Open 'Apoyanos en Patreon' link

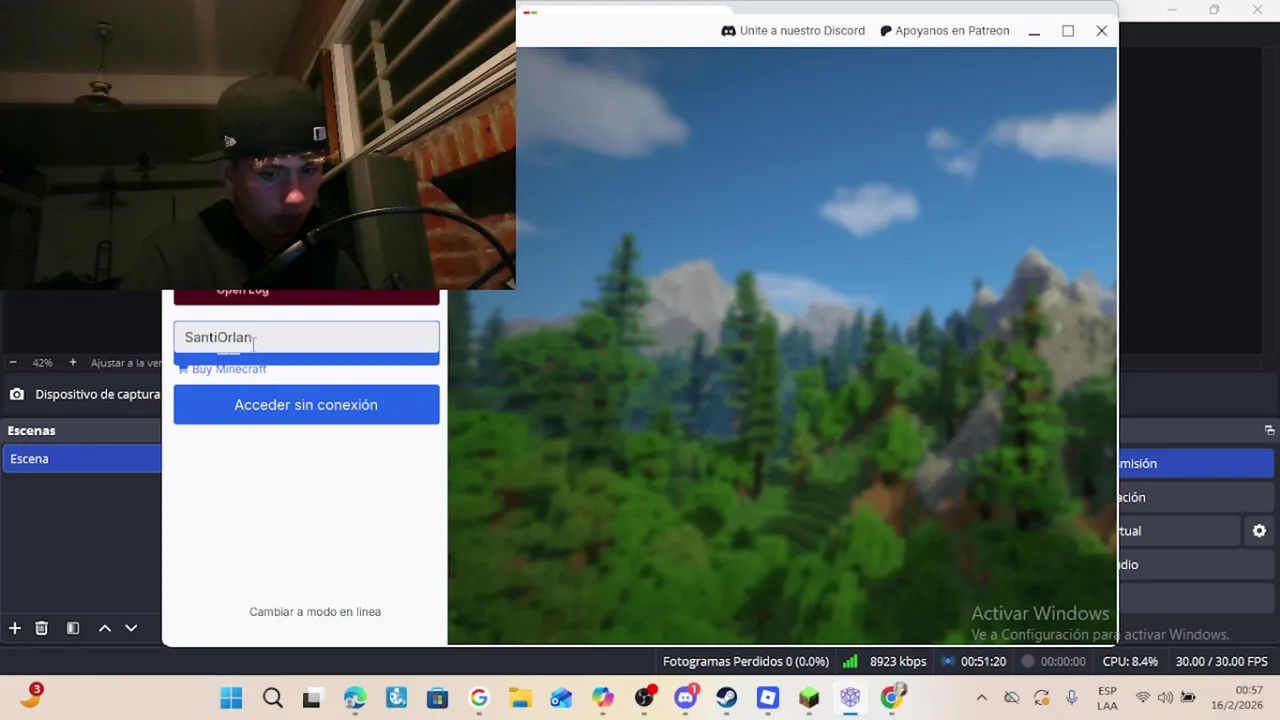coord(944,31)
